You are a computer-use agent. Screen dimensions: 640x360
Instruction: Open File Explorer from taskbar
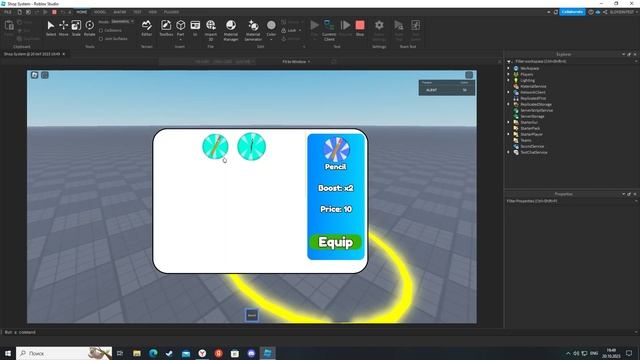(x=137, y=353)
